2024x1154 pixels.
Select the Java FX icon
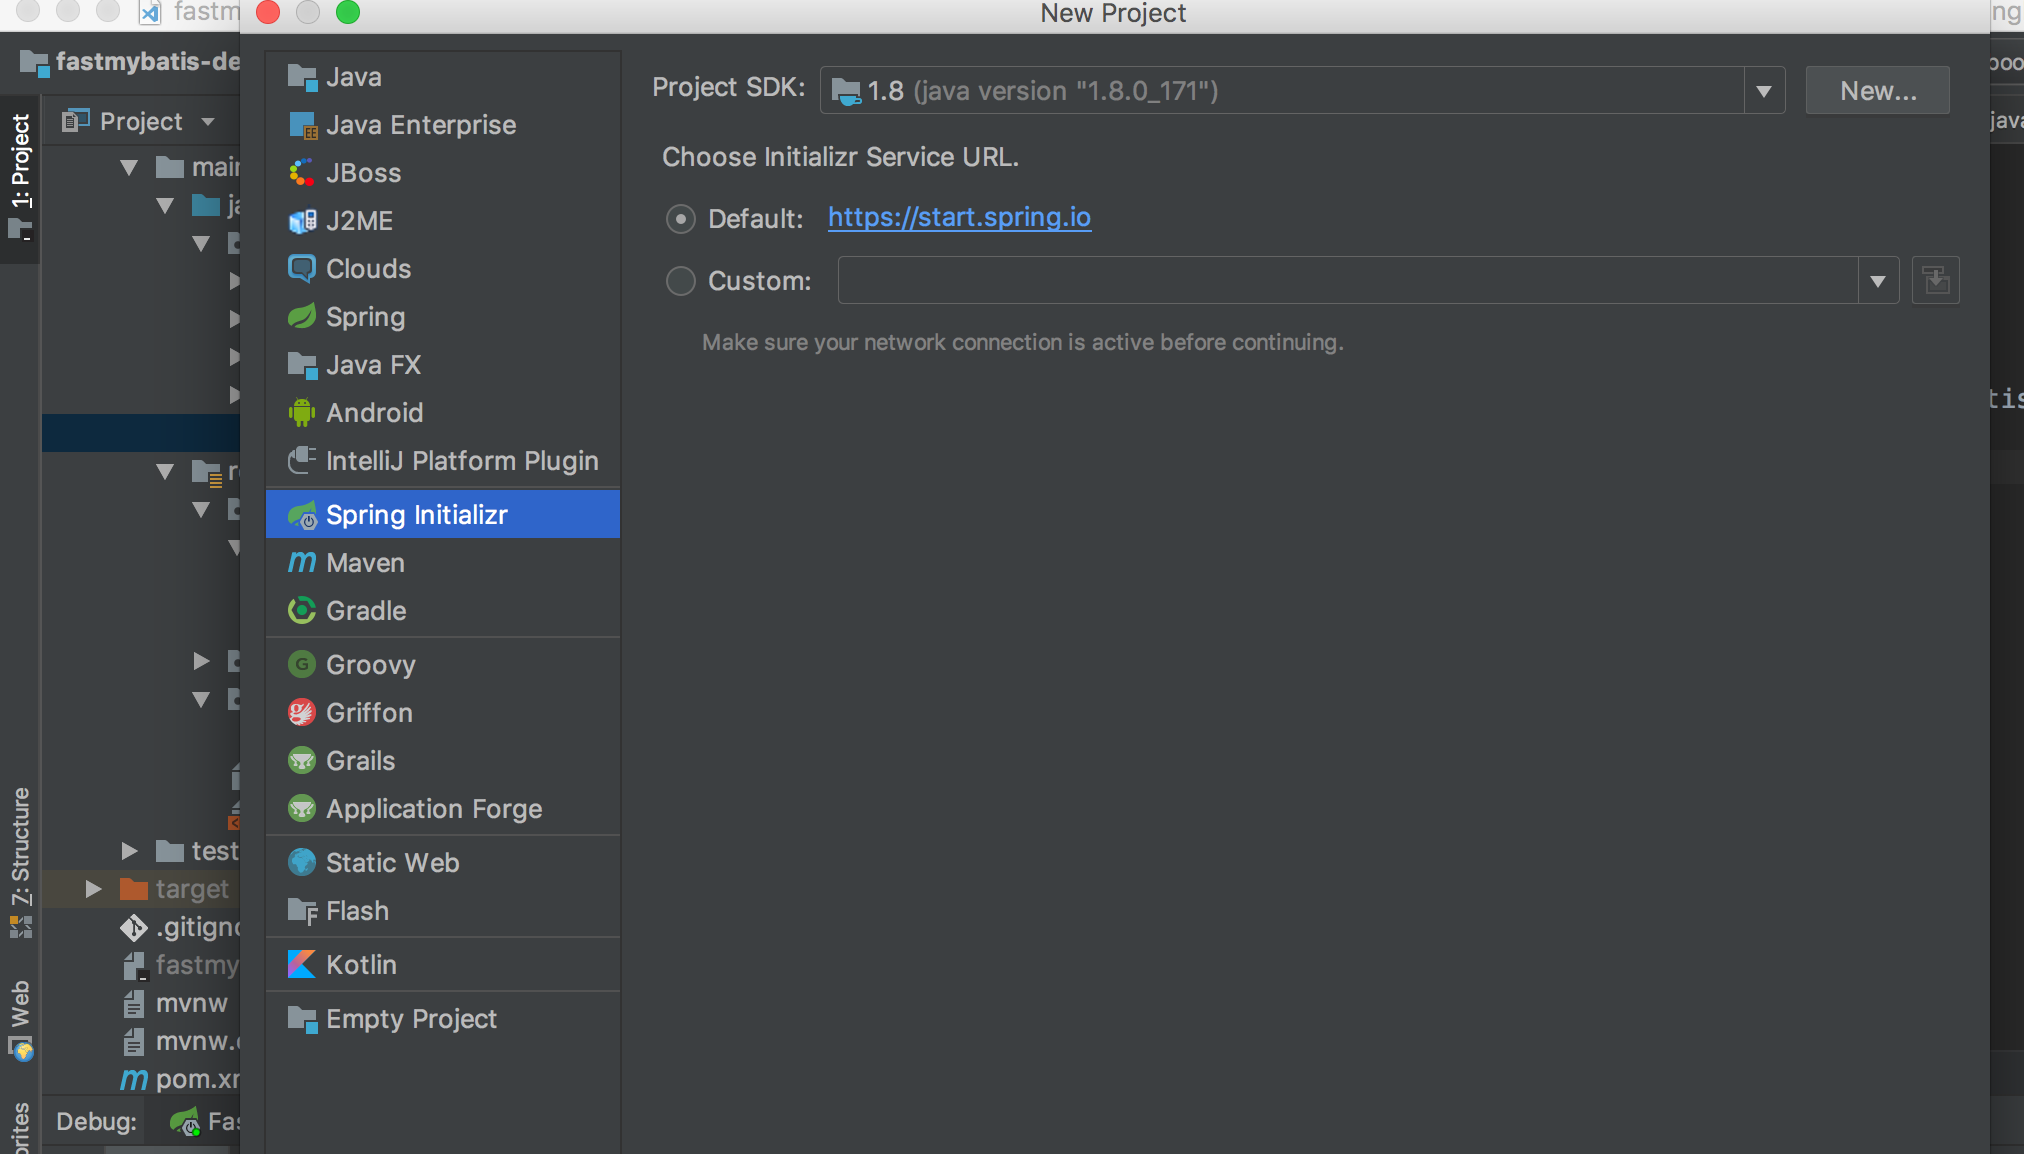coord(301,365)
